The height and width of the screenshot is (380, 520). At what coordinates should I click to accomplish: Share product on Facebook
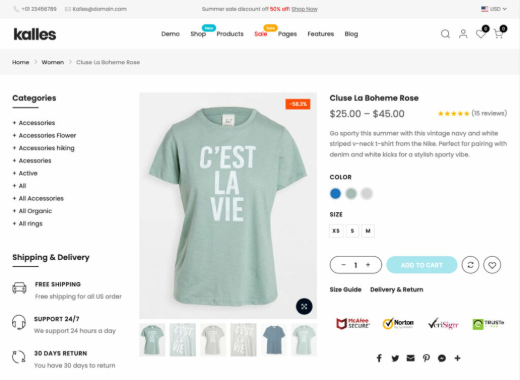click(x=379, y=358)
